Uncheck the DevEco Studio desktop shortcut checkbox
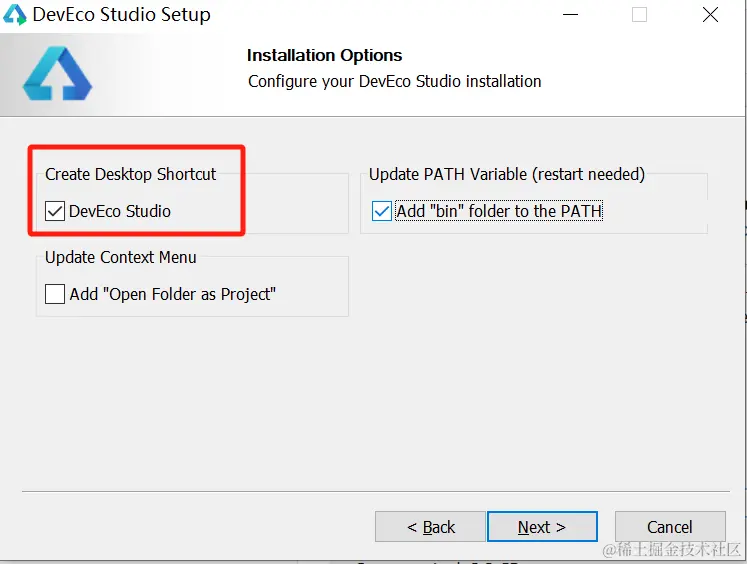Image resolution: width=747 pixels, height=564 pixels. click(55, 211)
